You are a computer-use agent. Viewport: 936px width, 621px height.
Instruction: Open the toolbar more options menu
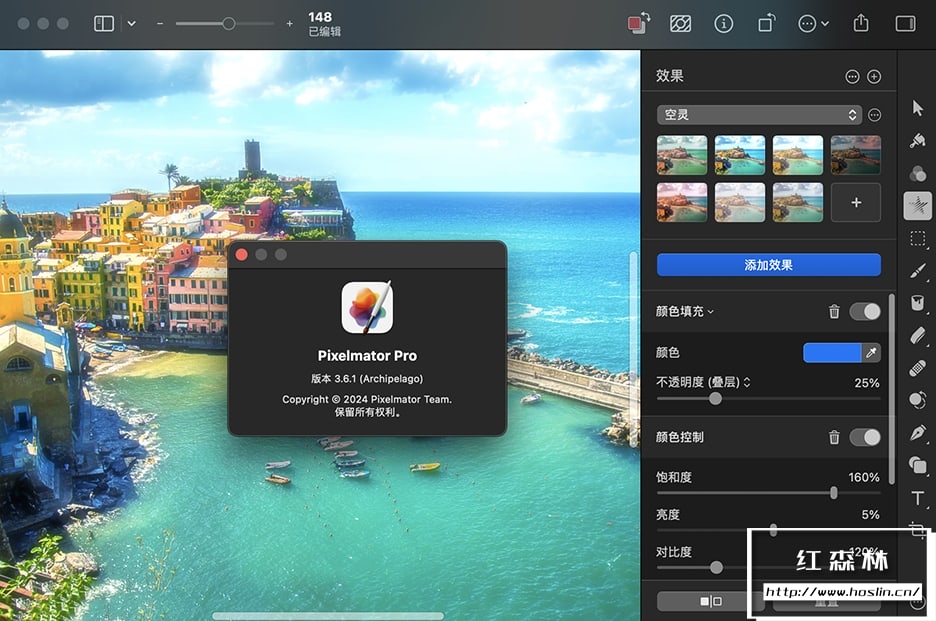813,24
